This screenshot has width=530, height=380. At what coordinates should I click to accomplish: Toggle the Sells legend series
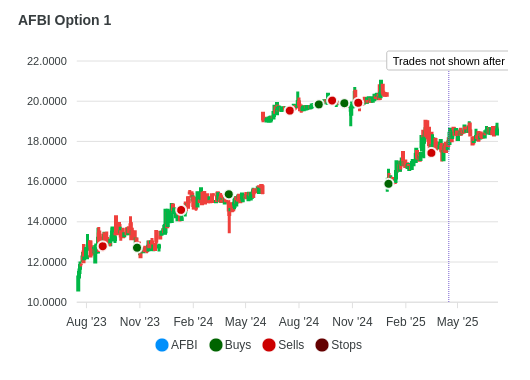click(x=283, y=345)
